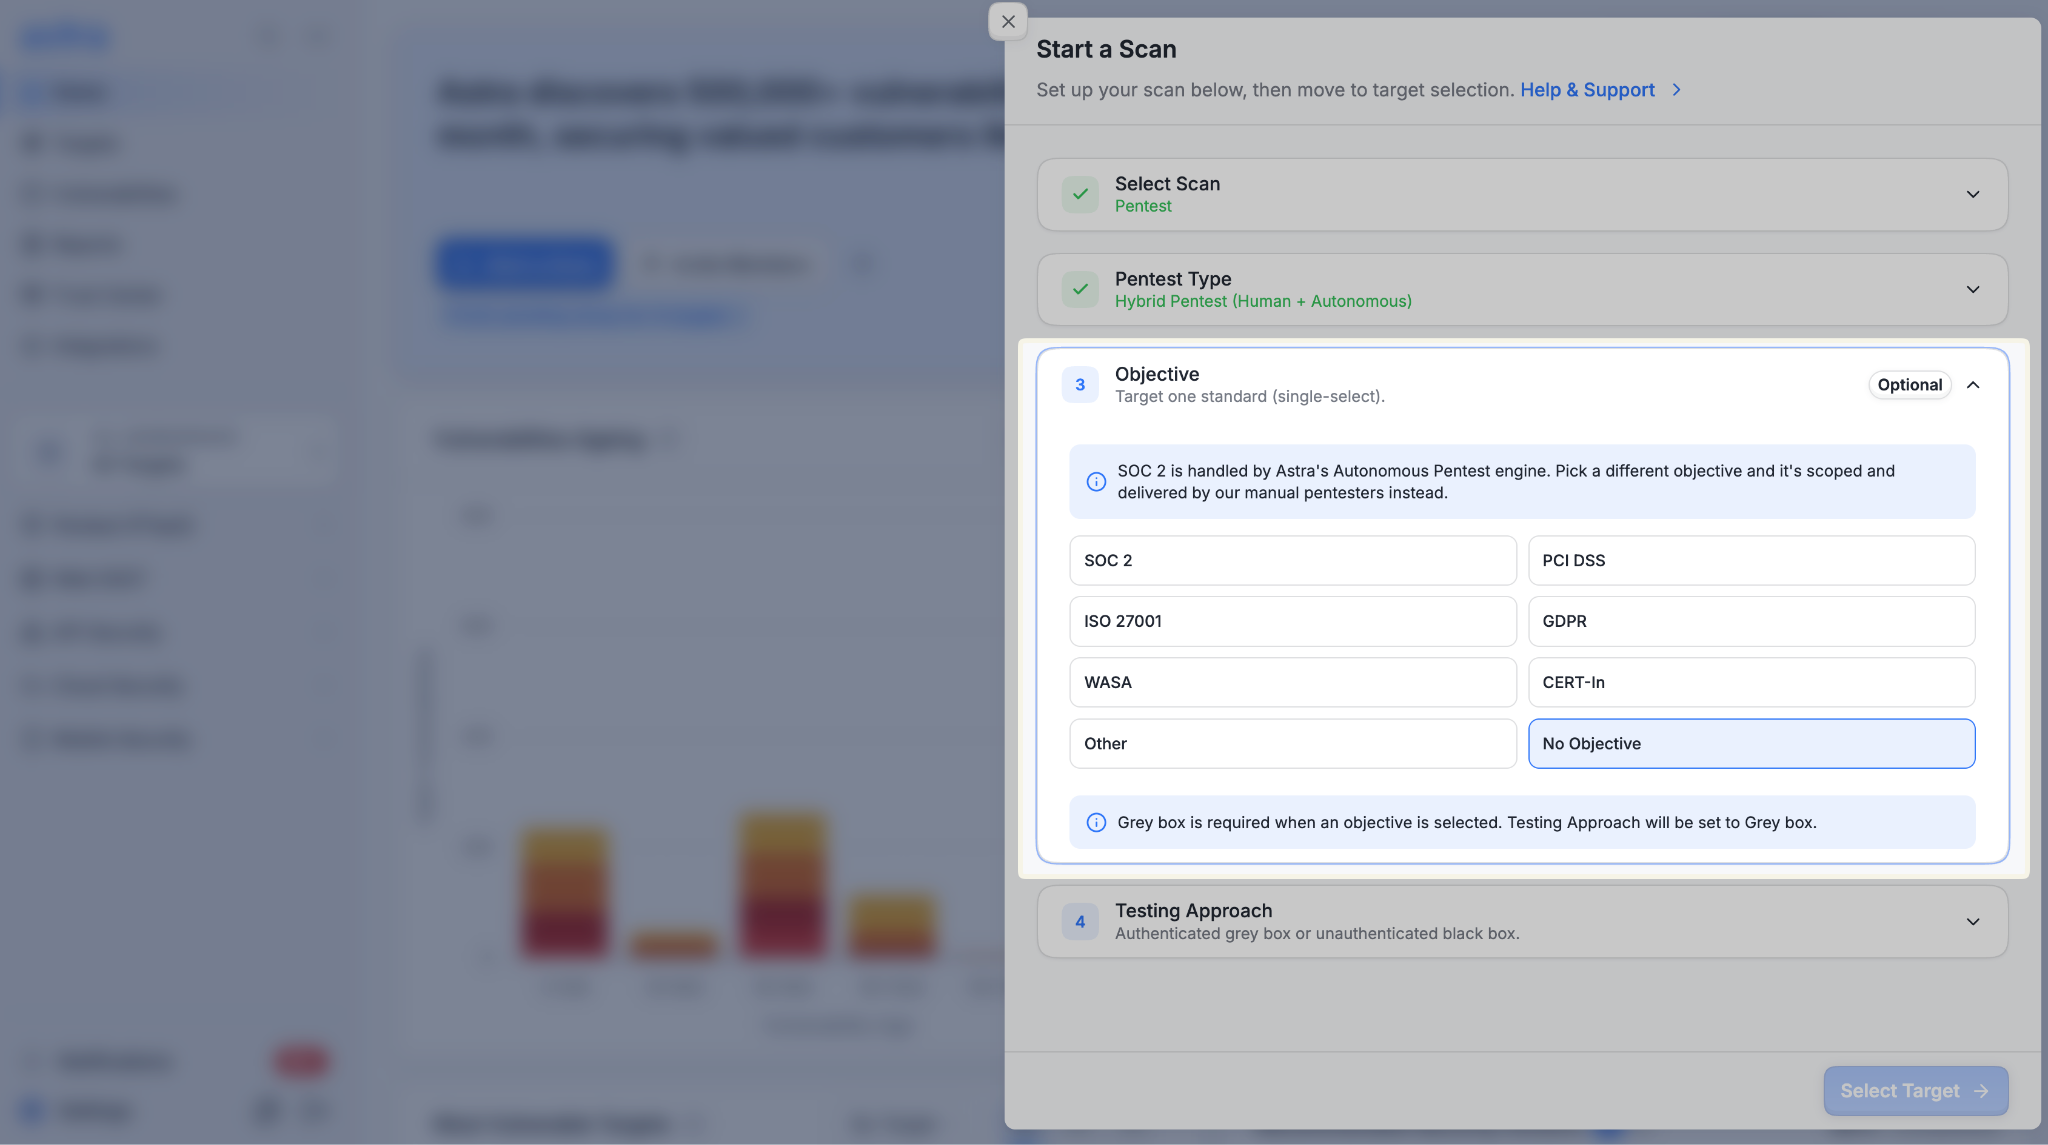This screenshot has height=1145, width=2048.
Task: Click the Testing Approach section title
Action: pyautogui.click(x=1193, y=911)
